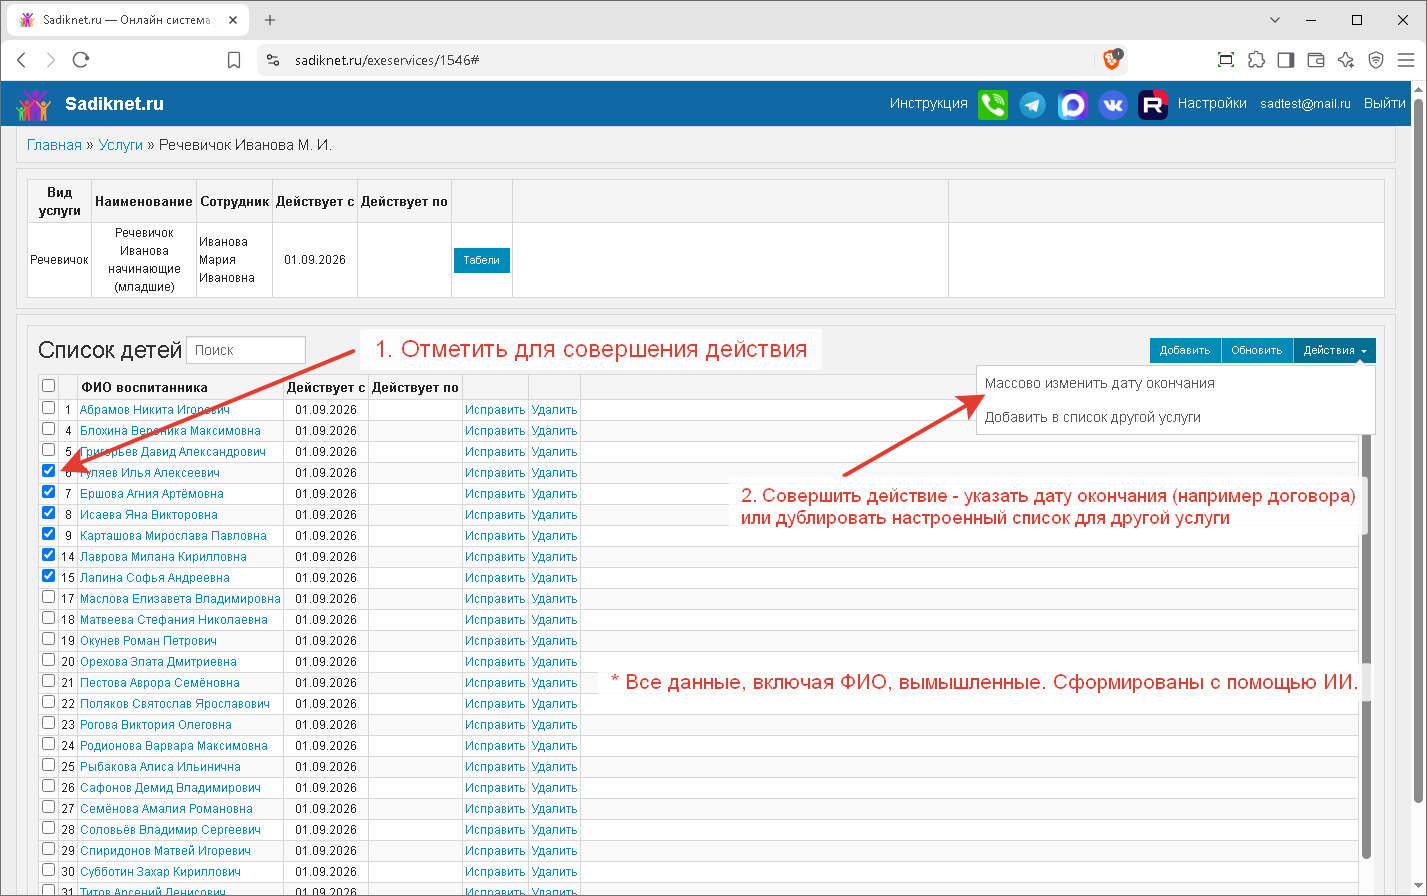The height and width of the screenshot is (896, 1427).
Task: Choose Массово изменить дату окончания
Action: (x=1100, y=383)
